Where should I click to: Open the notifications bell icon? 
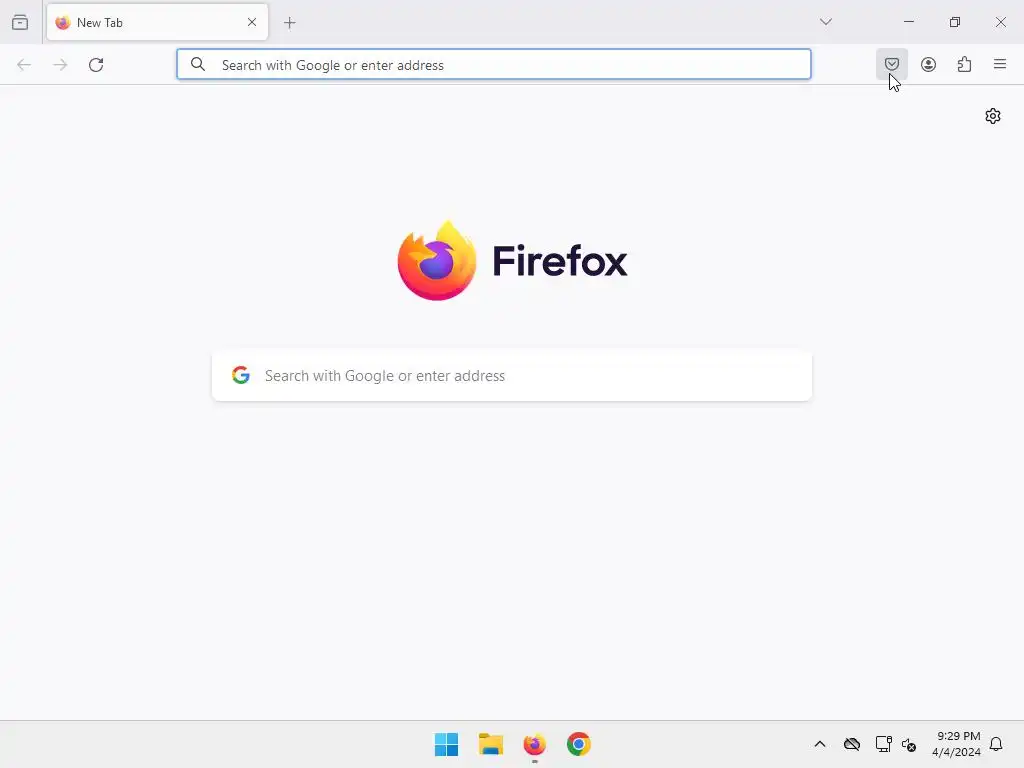click(996, 744)
